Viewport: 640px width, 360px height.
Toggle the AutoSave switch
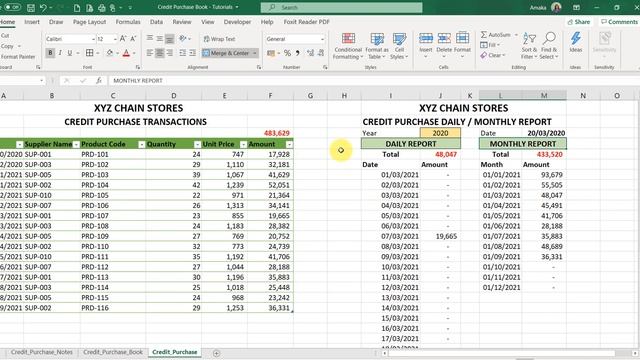click(12, 7)
